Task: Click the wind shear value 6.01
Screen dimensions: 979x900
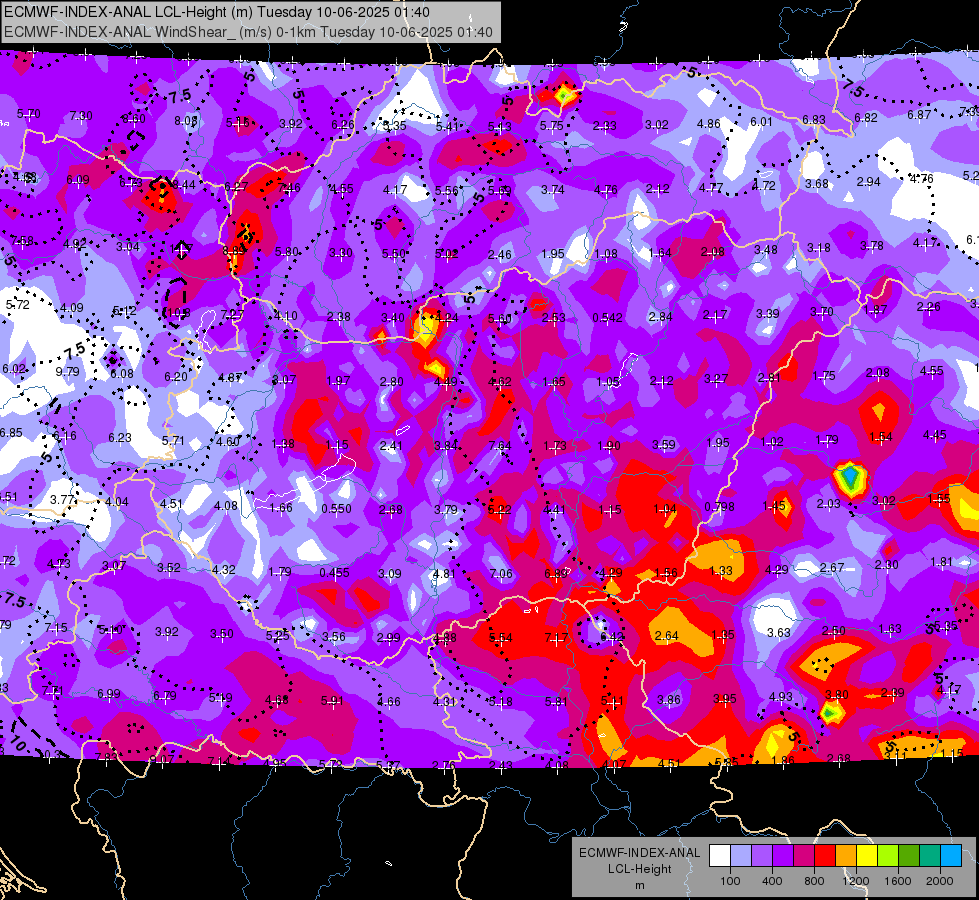Action: 761,122
